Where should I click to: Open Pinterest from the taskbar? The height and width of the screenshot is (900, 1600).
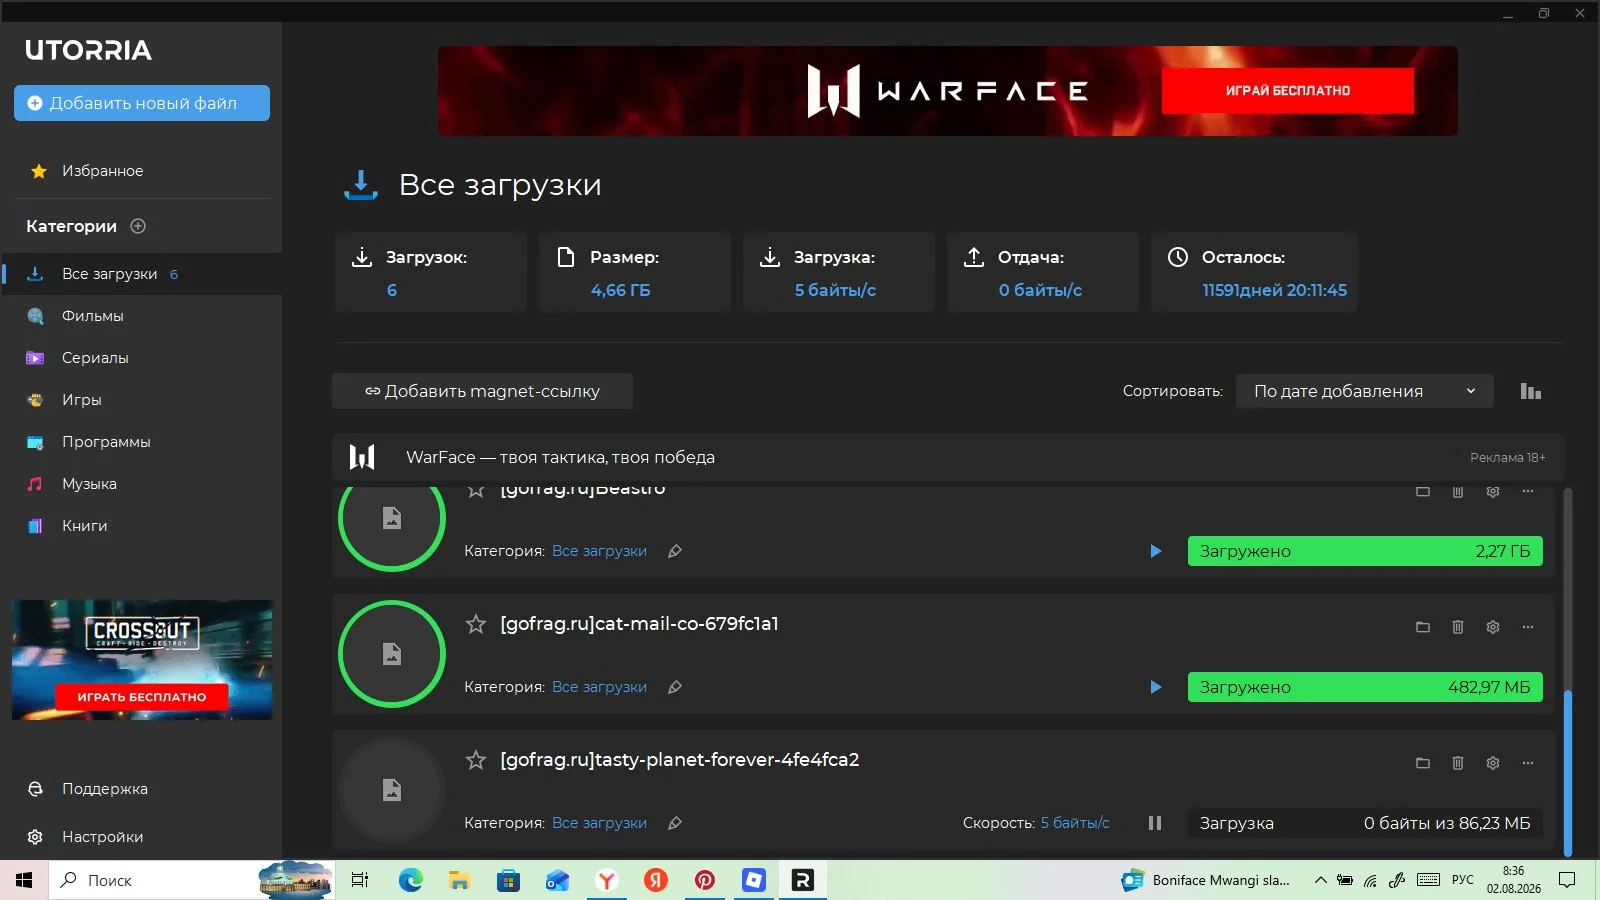point(704,880)
